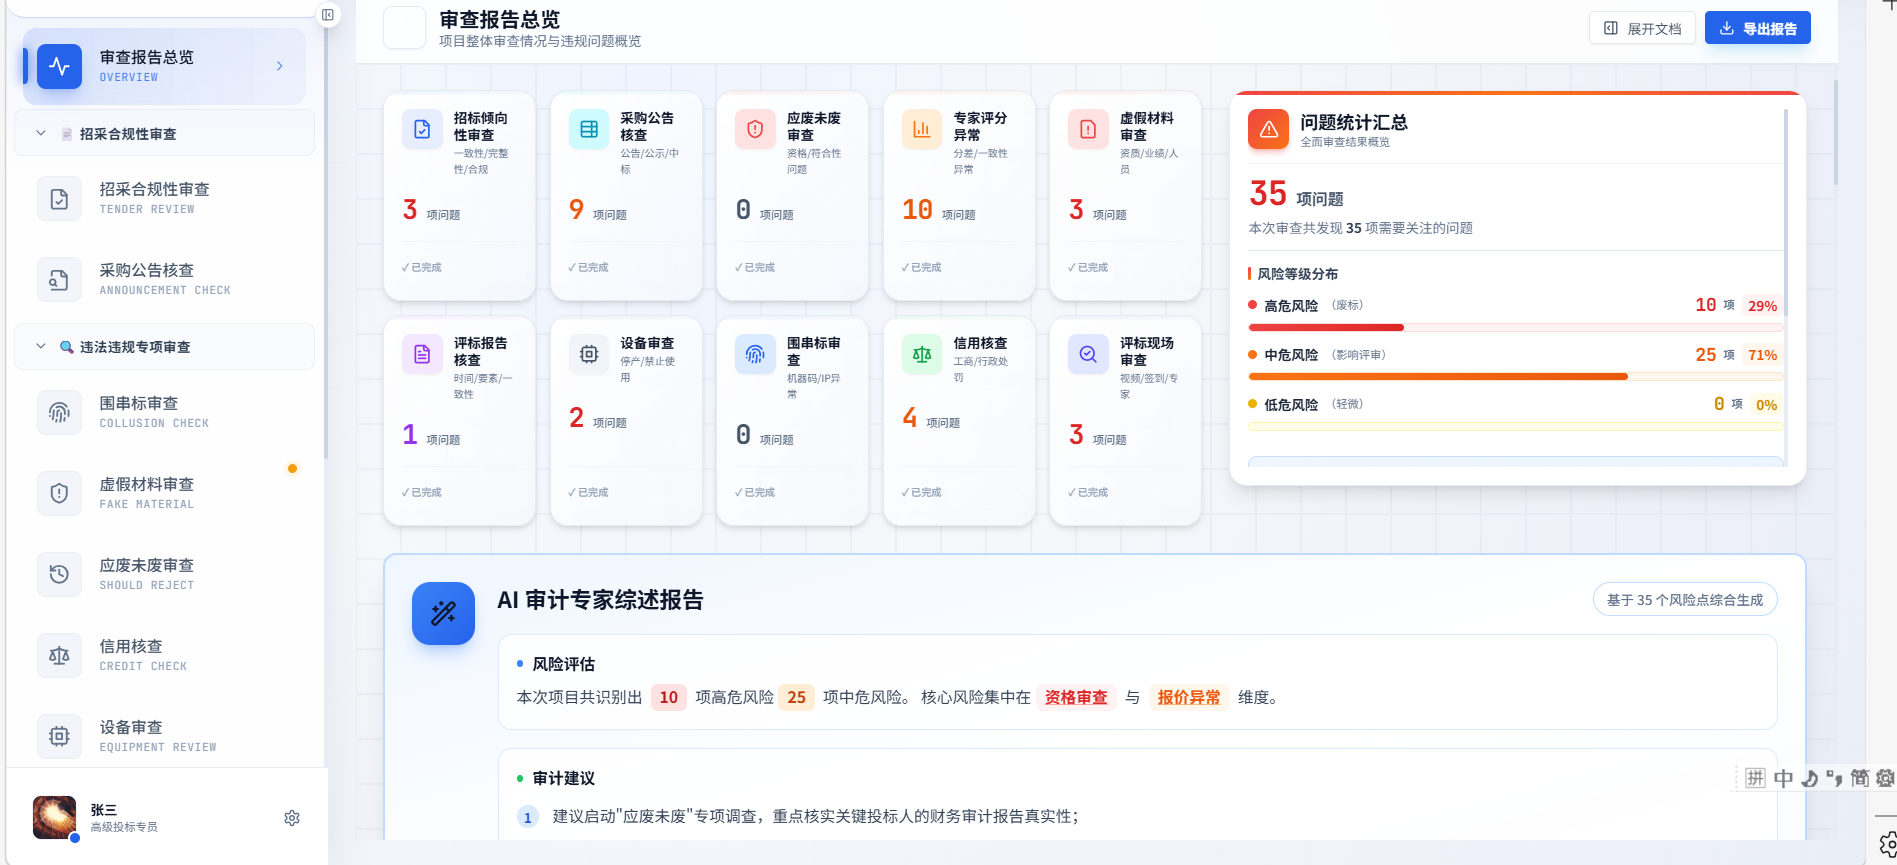Click the 张三 user avatar
This screenshot has width=1897, height=865.
54,817
